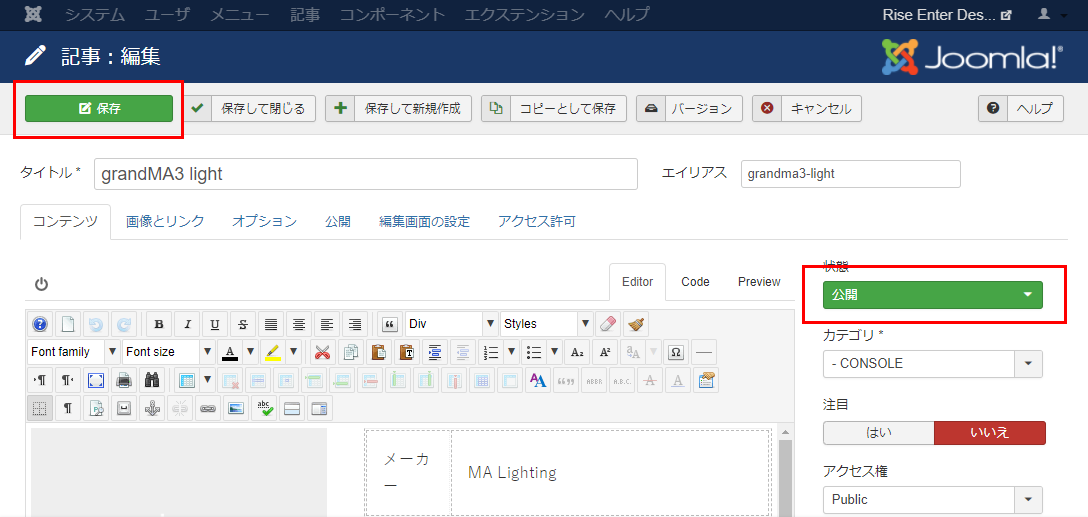
Task: Click the paste clipboard icon
Action: coord(380,352)
